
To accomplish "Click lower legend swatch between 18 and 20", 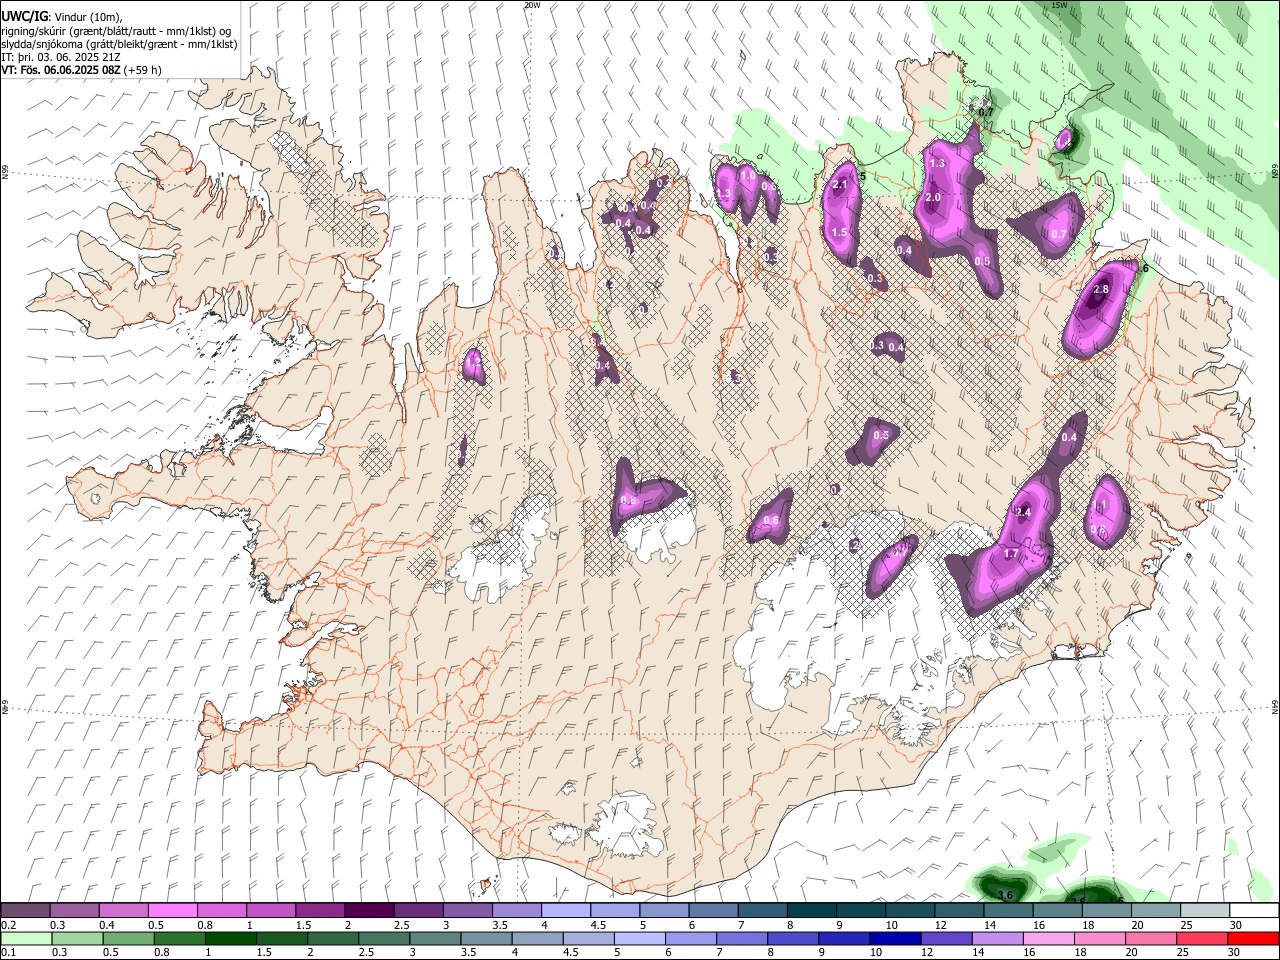I will (x=1100, y=939).
